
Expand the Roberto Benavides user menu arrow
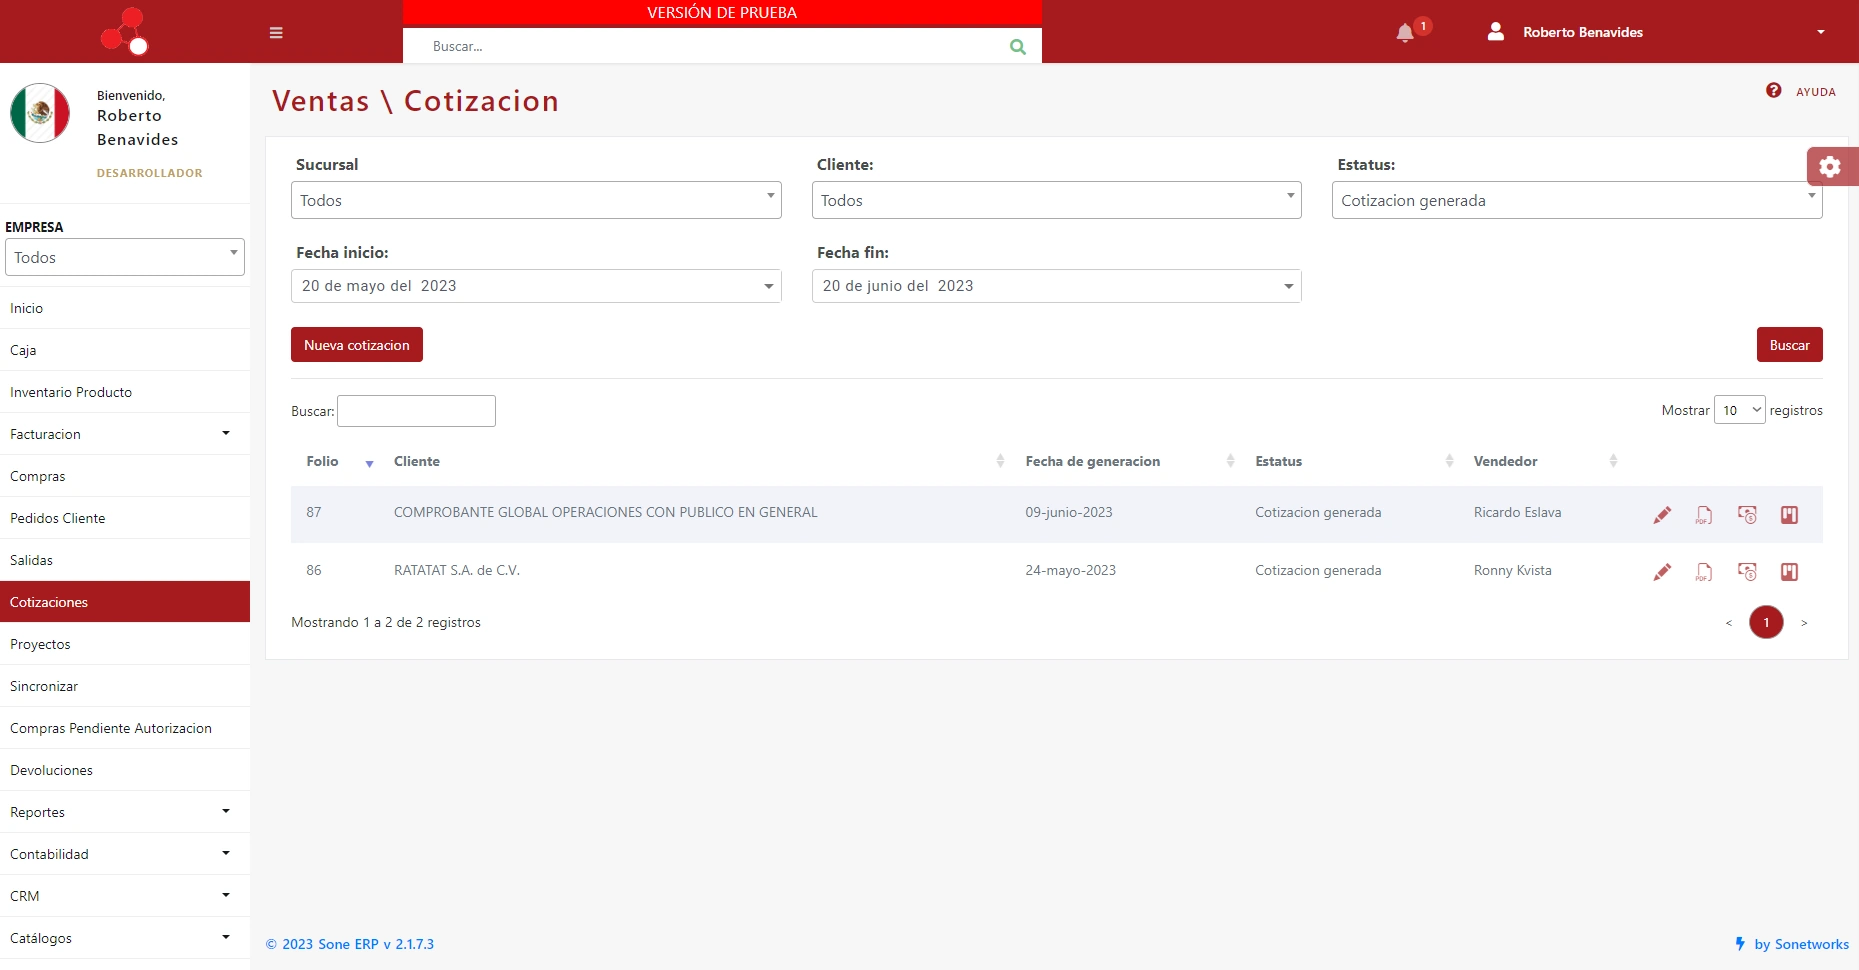pyautogui.click(x=1821, y=32)
